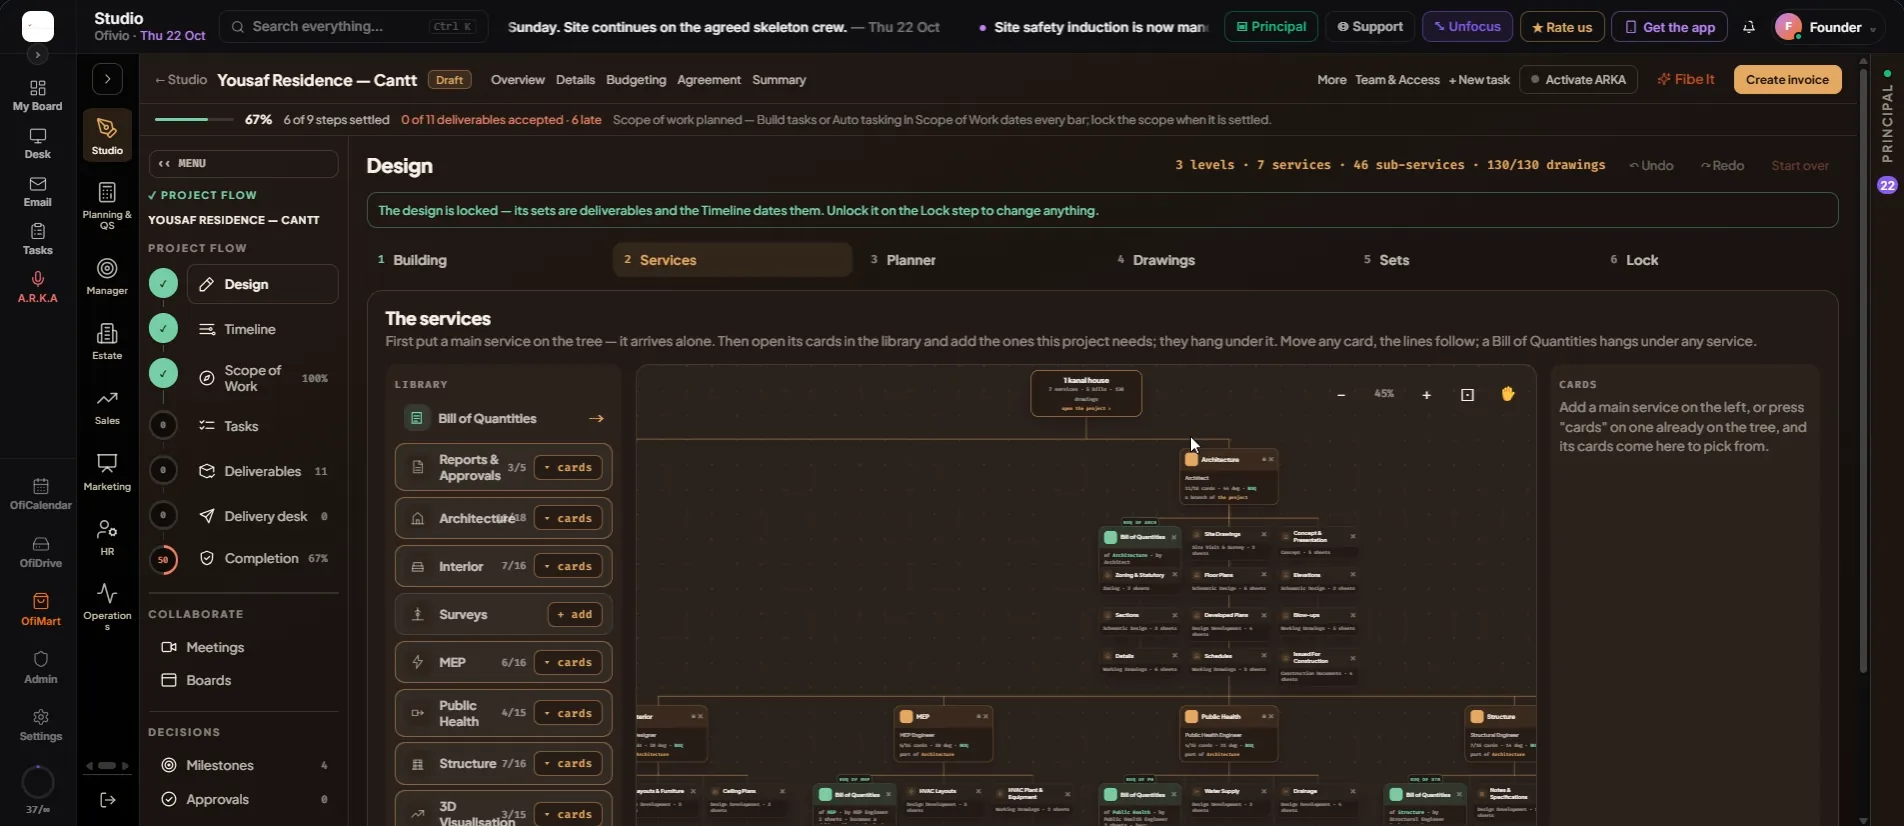Click the 67% project progress bar
The image size is (1904, 826).
194,120
